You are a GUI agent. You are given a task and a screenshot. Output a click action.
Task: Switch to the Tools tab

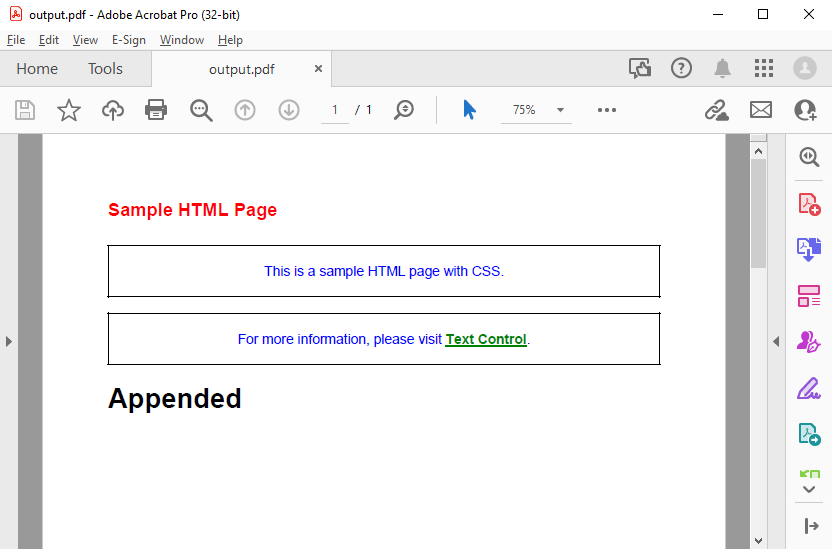pyautogui.click(x=105, y=69)
